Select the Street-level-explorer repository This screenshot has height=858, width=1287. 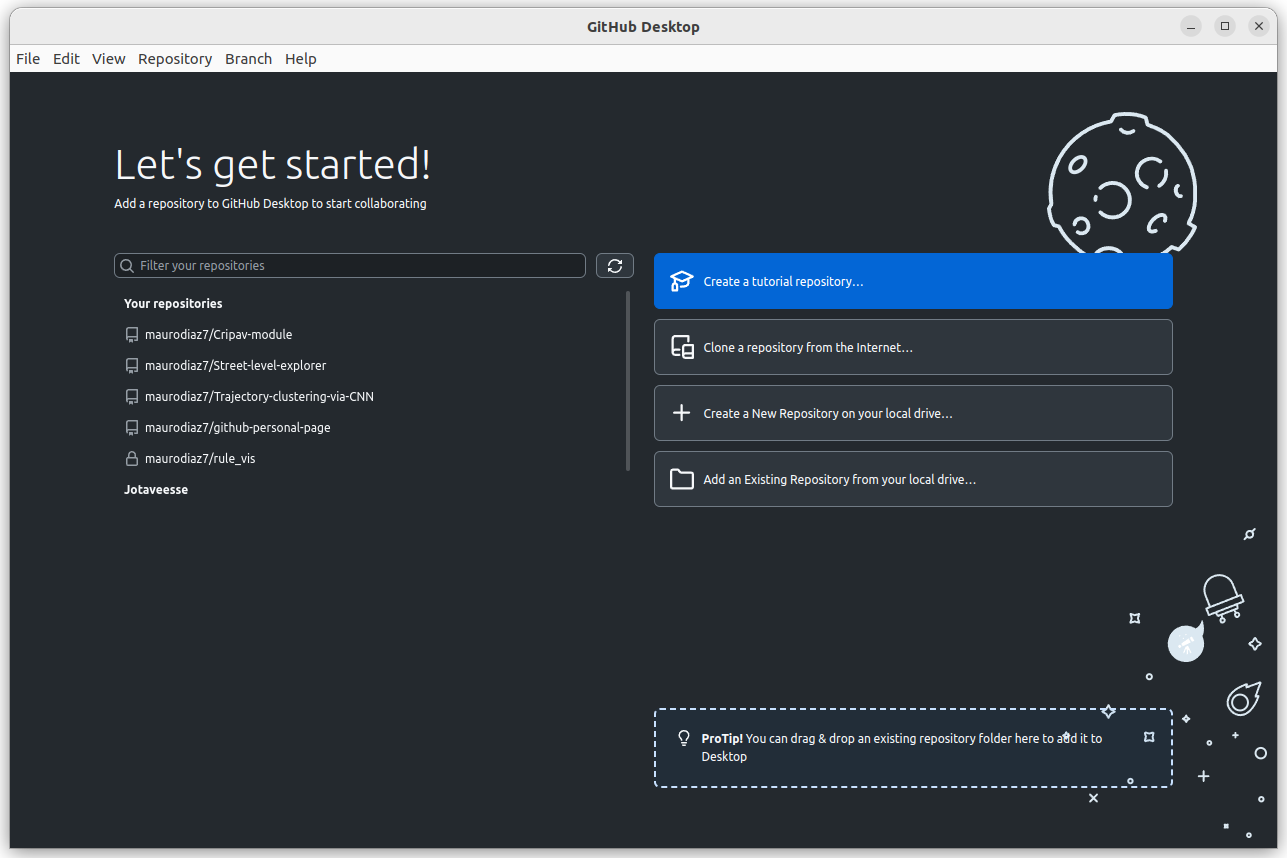(236, 365)
